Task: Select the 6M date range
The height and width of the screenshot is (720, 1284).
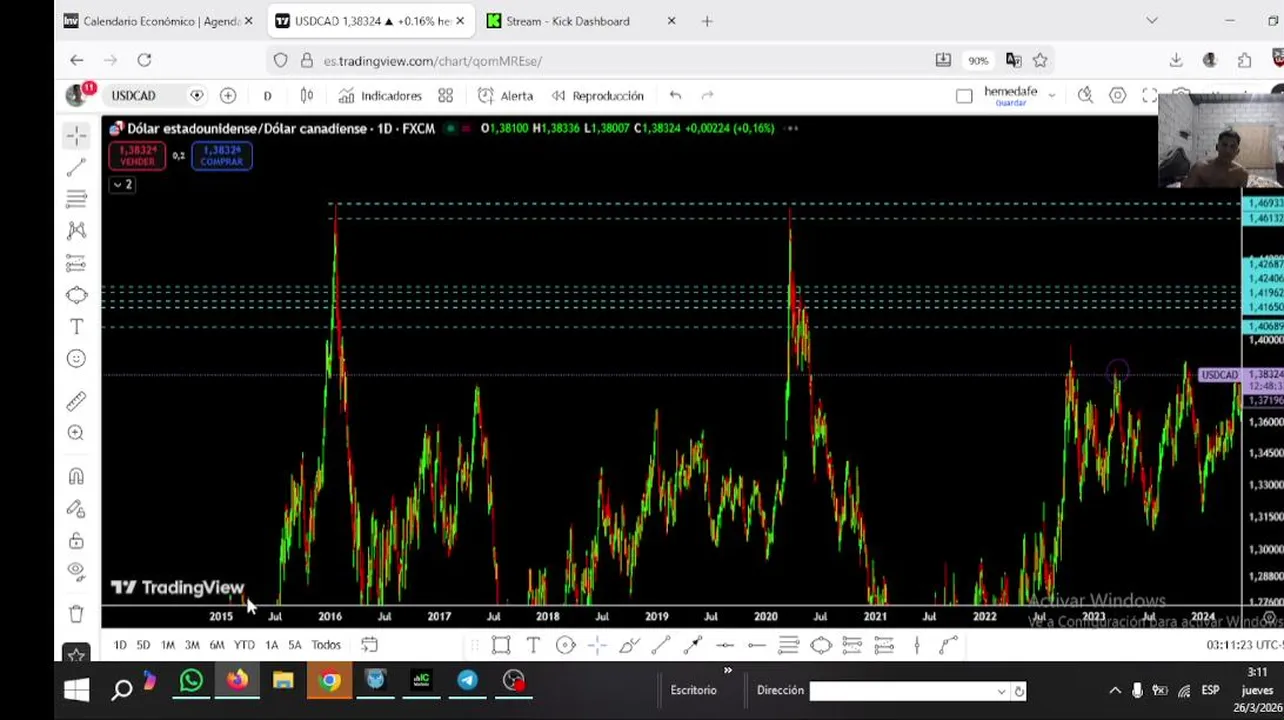Action: click(x=217, y=645)
